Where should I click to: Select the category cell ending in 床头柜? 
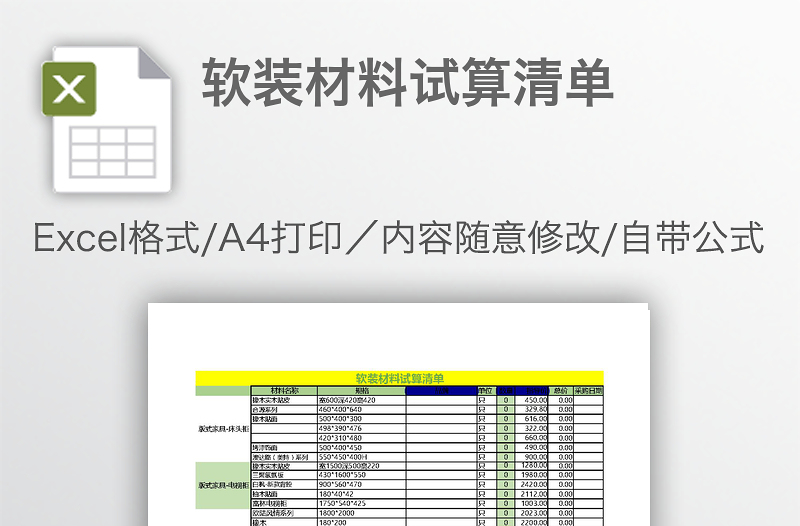pyautogui.click(x=223, y=429)
